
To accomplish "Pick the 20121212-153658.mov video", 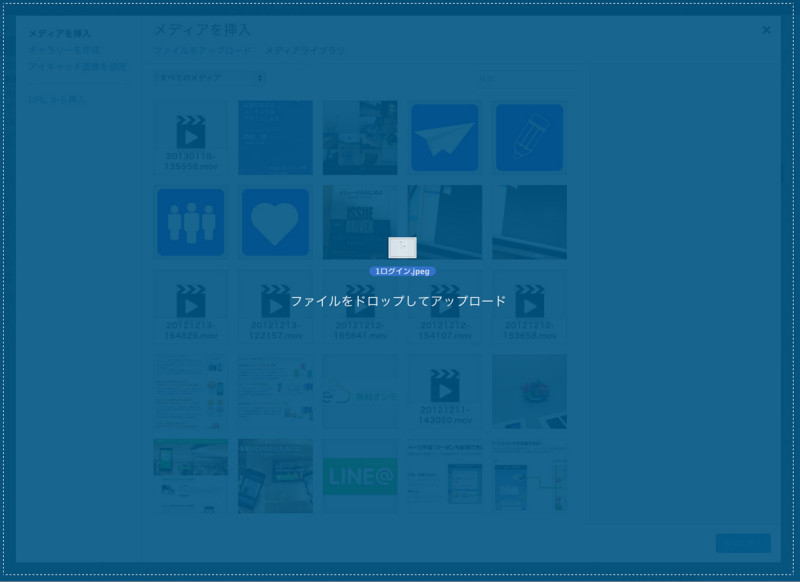I will pos(530,307).
